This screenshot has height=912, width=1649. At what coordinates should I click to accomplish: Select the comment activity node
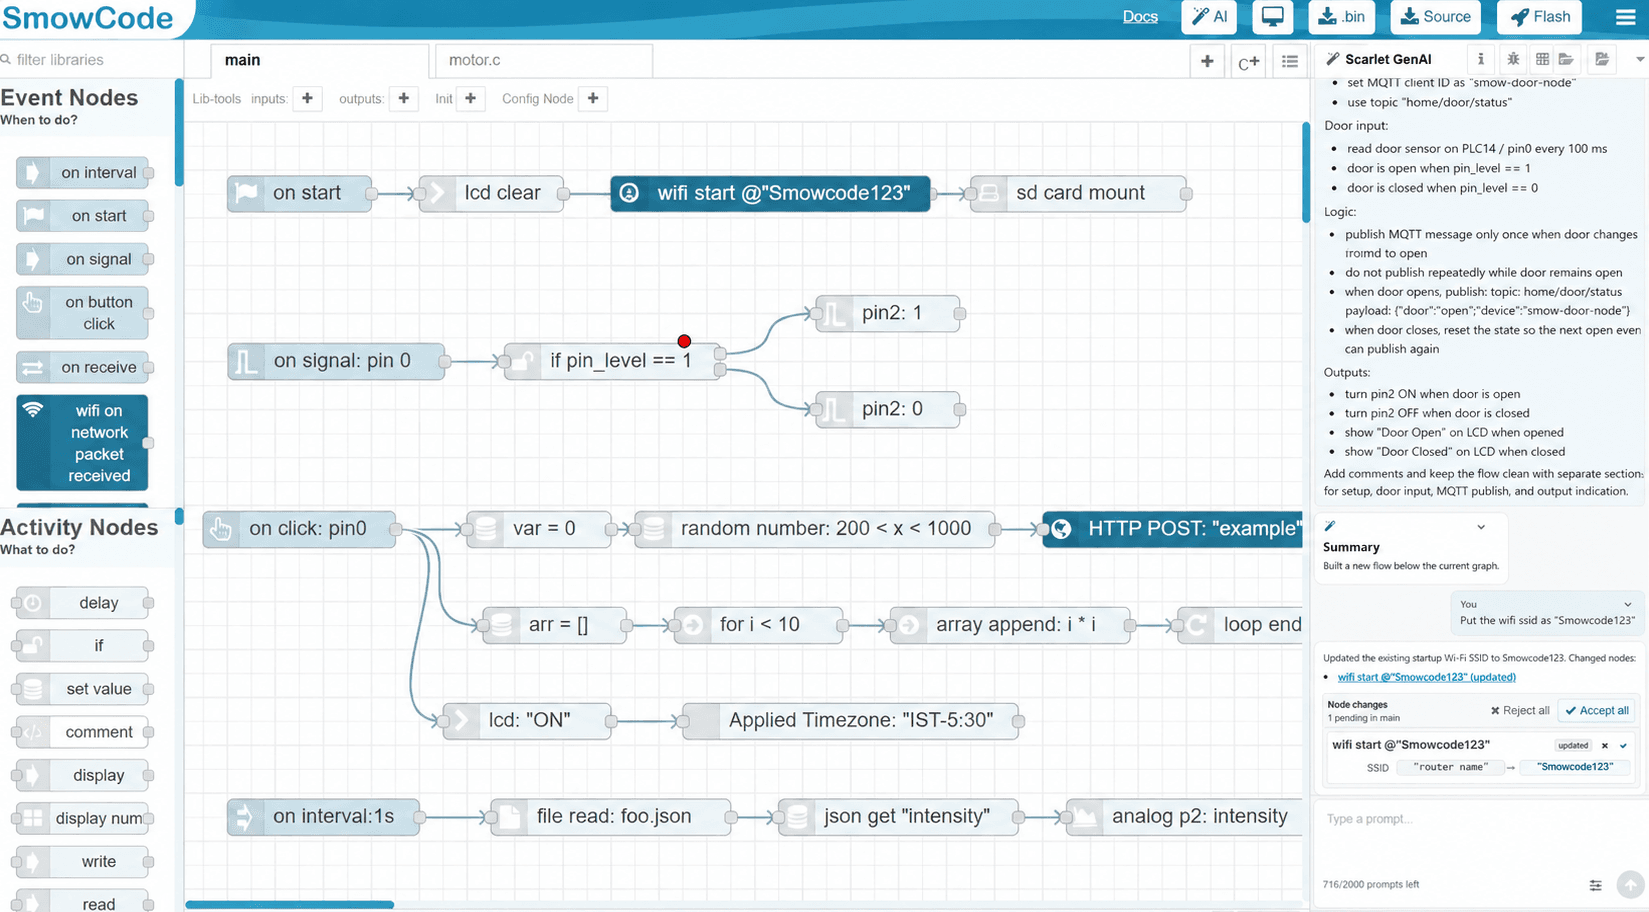pyautogui.click(x=84, y=732)
